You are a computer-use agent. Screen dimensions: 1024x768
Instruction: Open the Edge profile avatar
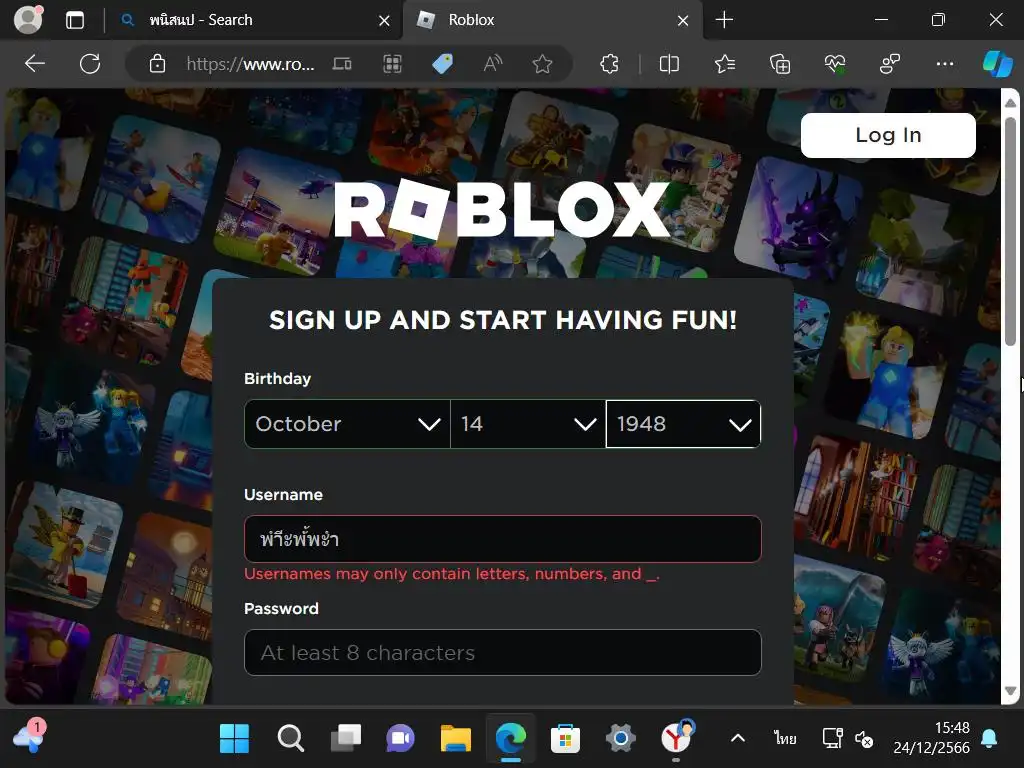click(28, 20)
